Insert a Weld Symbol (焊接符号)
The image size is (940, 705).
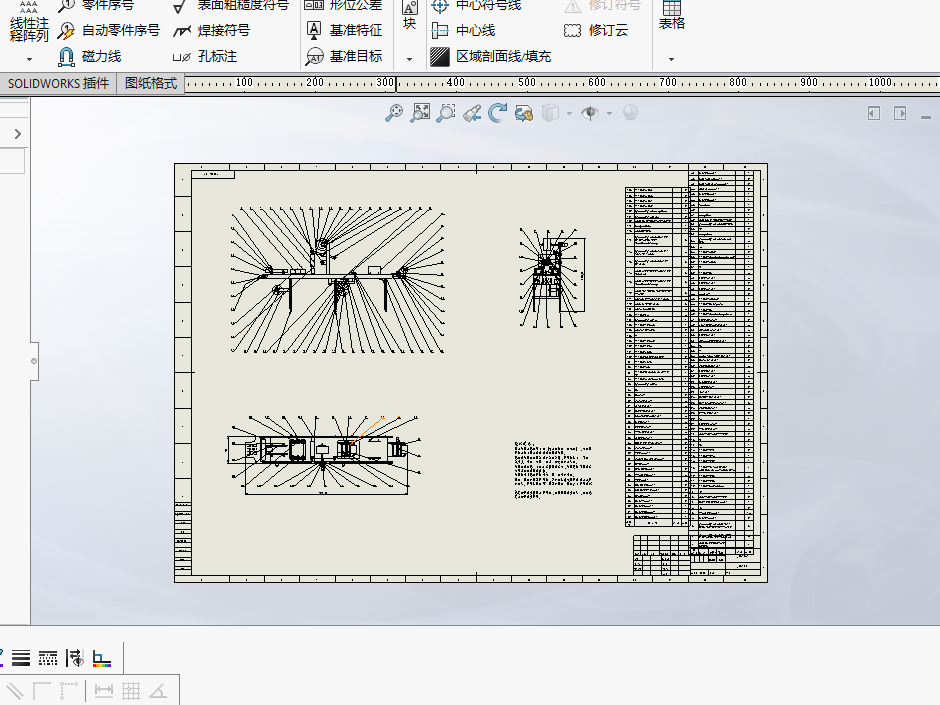[x=211, y=31]
